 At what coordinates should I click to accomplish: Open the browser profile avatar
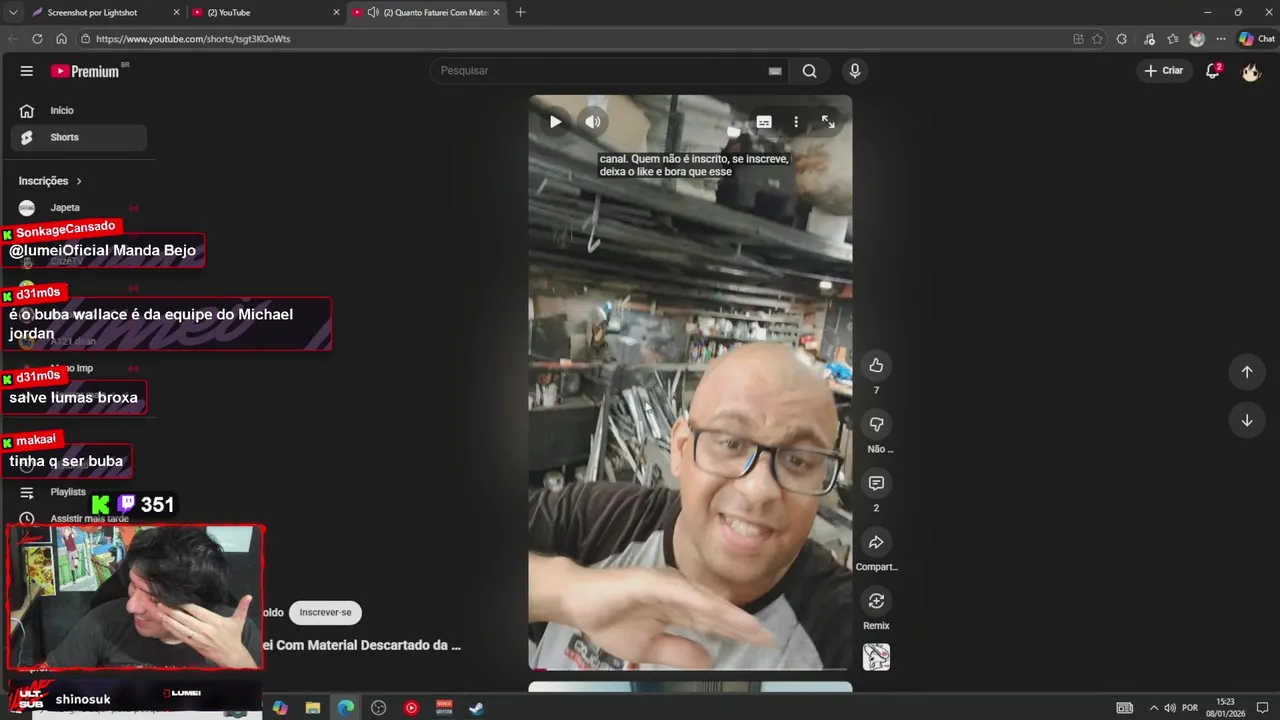point(1197,39)
